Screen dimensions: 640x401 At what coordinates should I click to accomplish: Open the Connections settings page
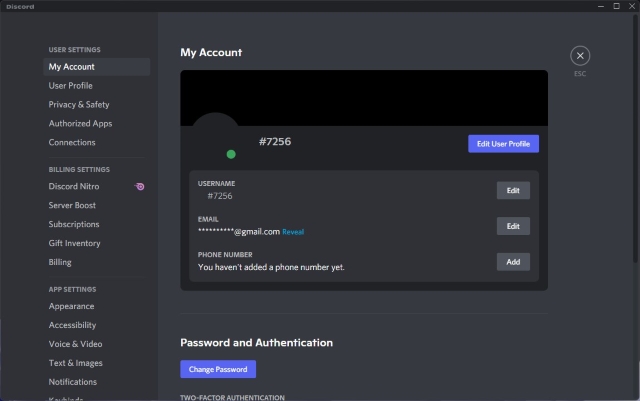pos(97,143)
